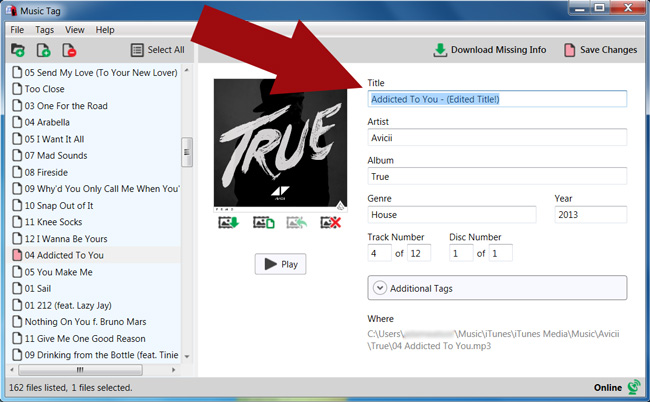Open the Help menu
Image resolution: width=650 pixels, height=402 pixels.
(105, 30)
